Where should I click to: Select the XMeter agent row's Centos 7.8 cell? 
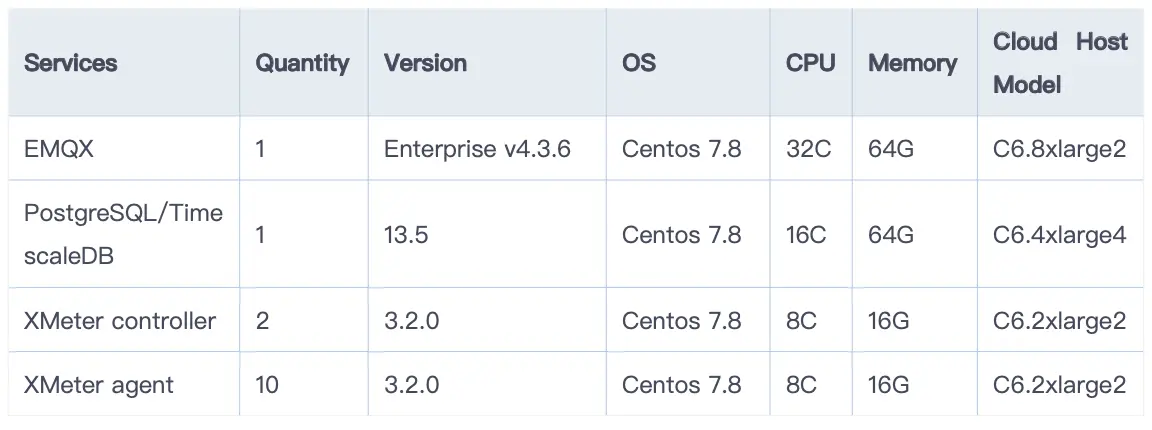(x=682, y=384)
